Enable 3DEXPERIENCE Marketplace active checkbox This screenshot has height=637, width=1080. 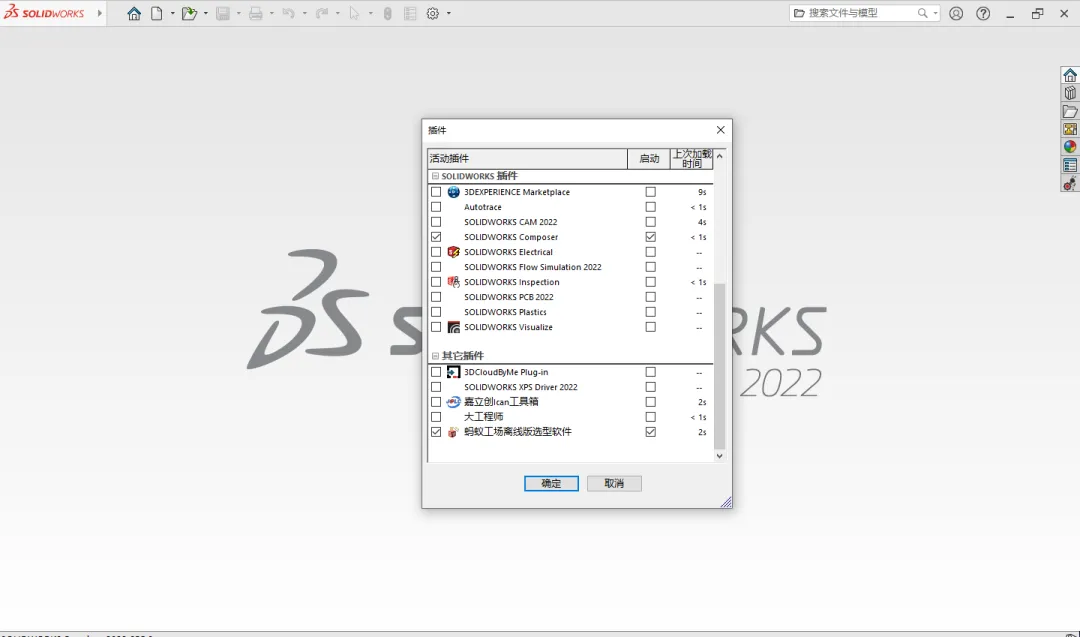coord(436,192)
